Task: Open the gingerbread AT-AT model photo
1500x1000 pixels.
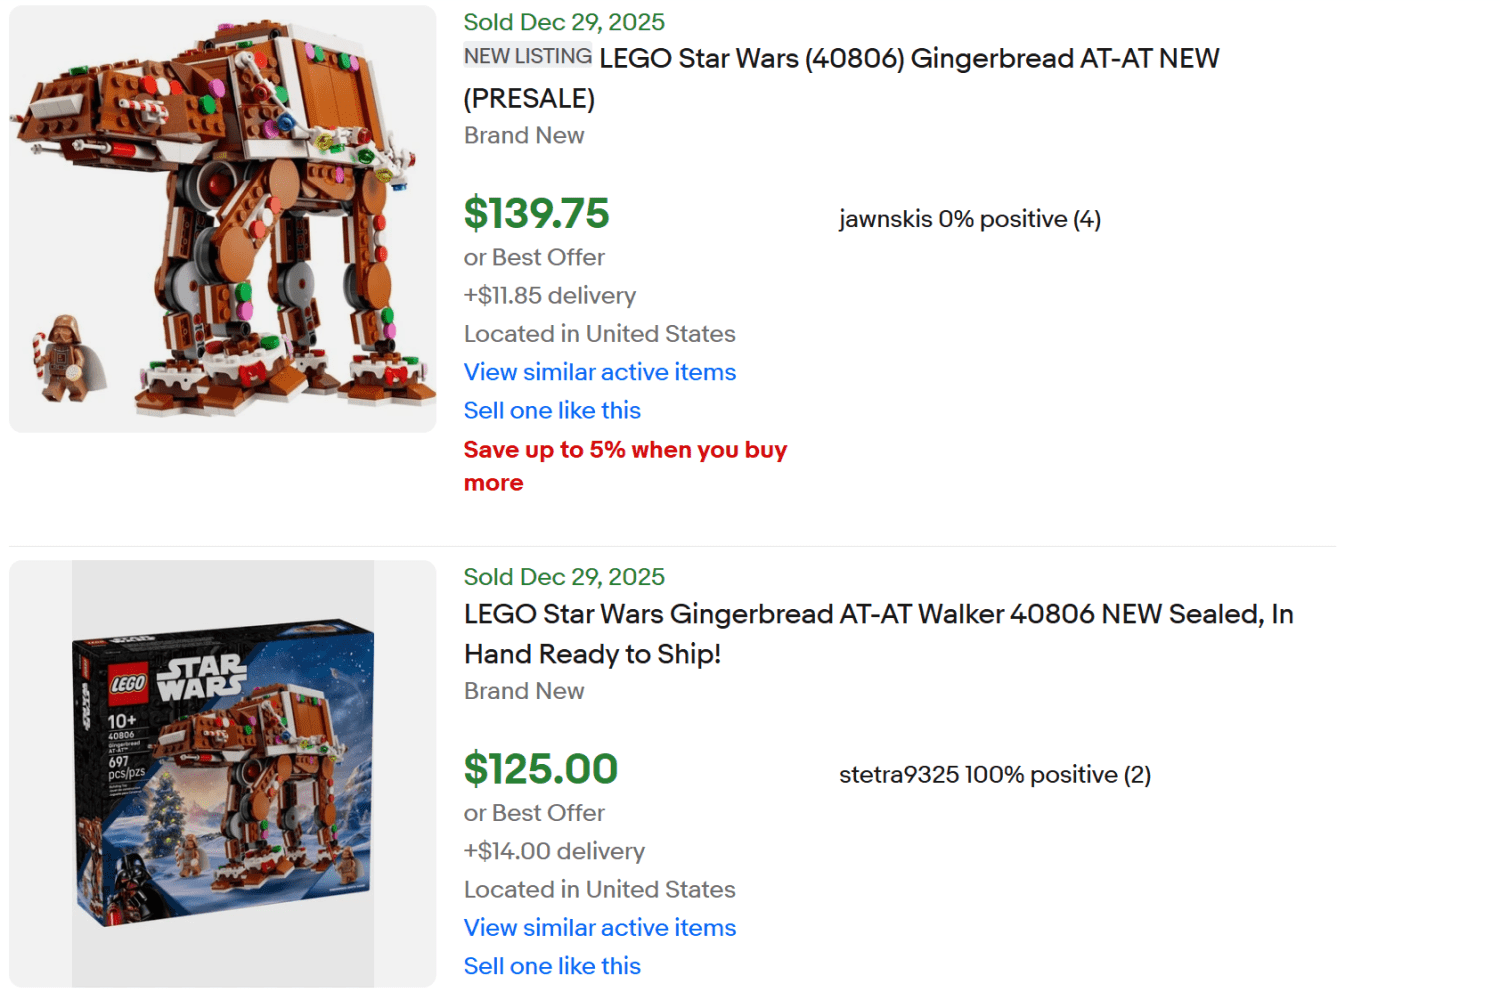Action: pos(222,218)
